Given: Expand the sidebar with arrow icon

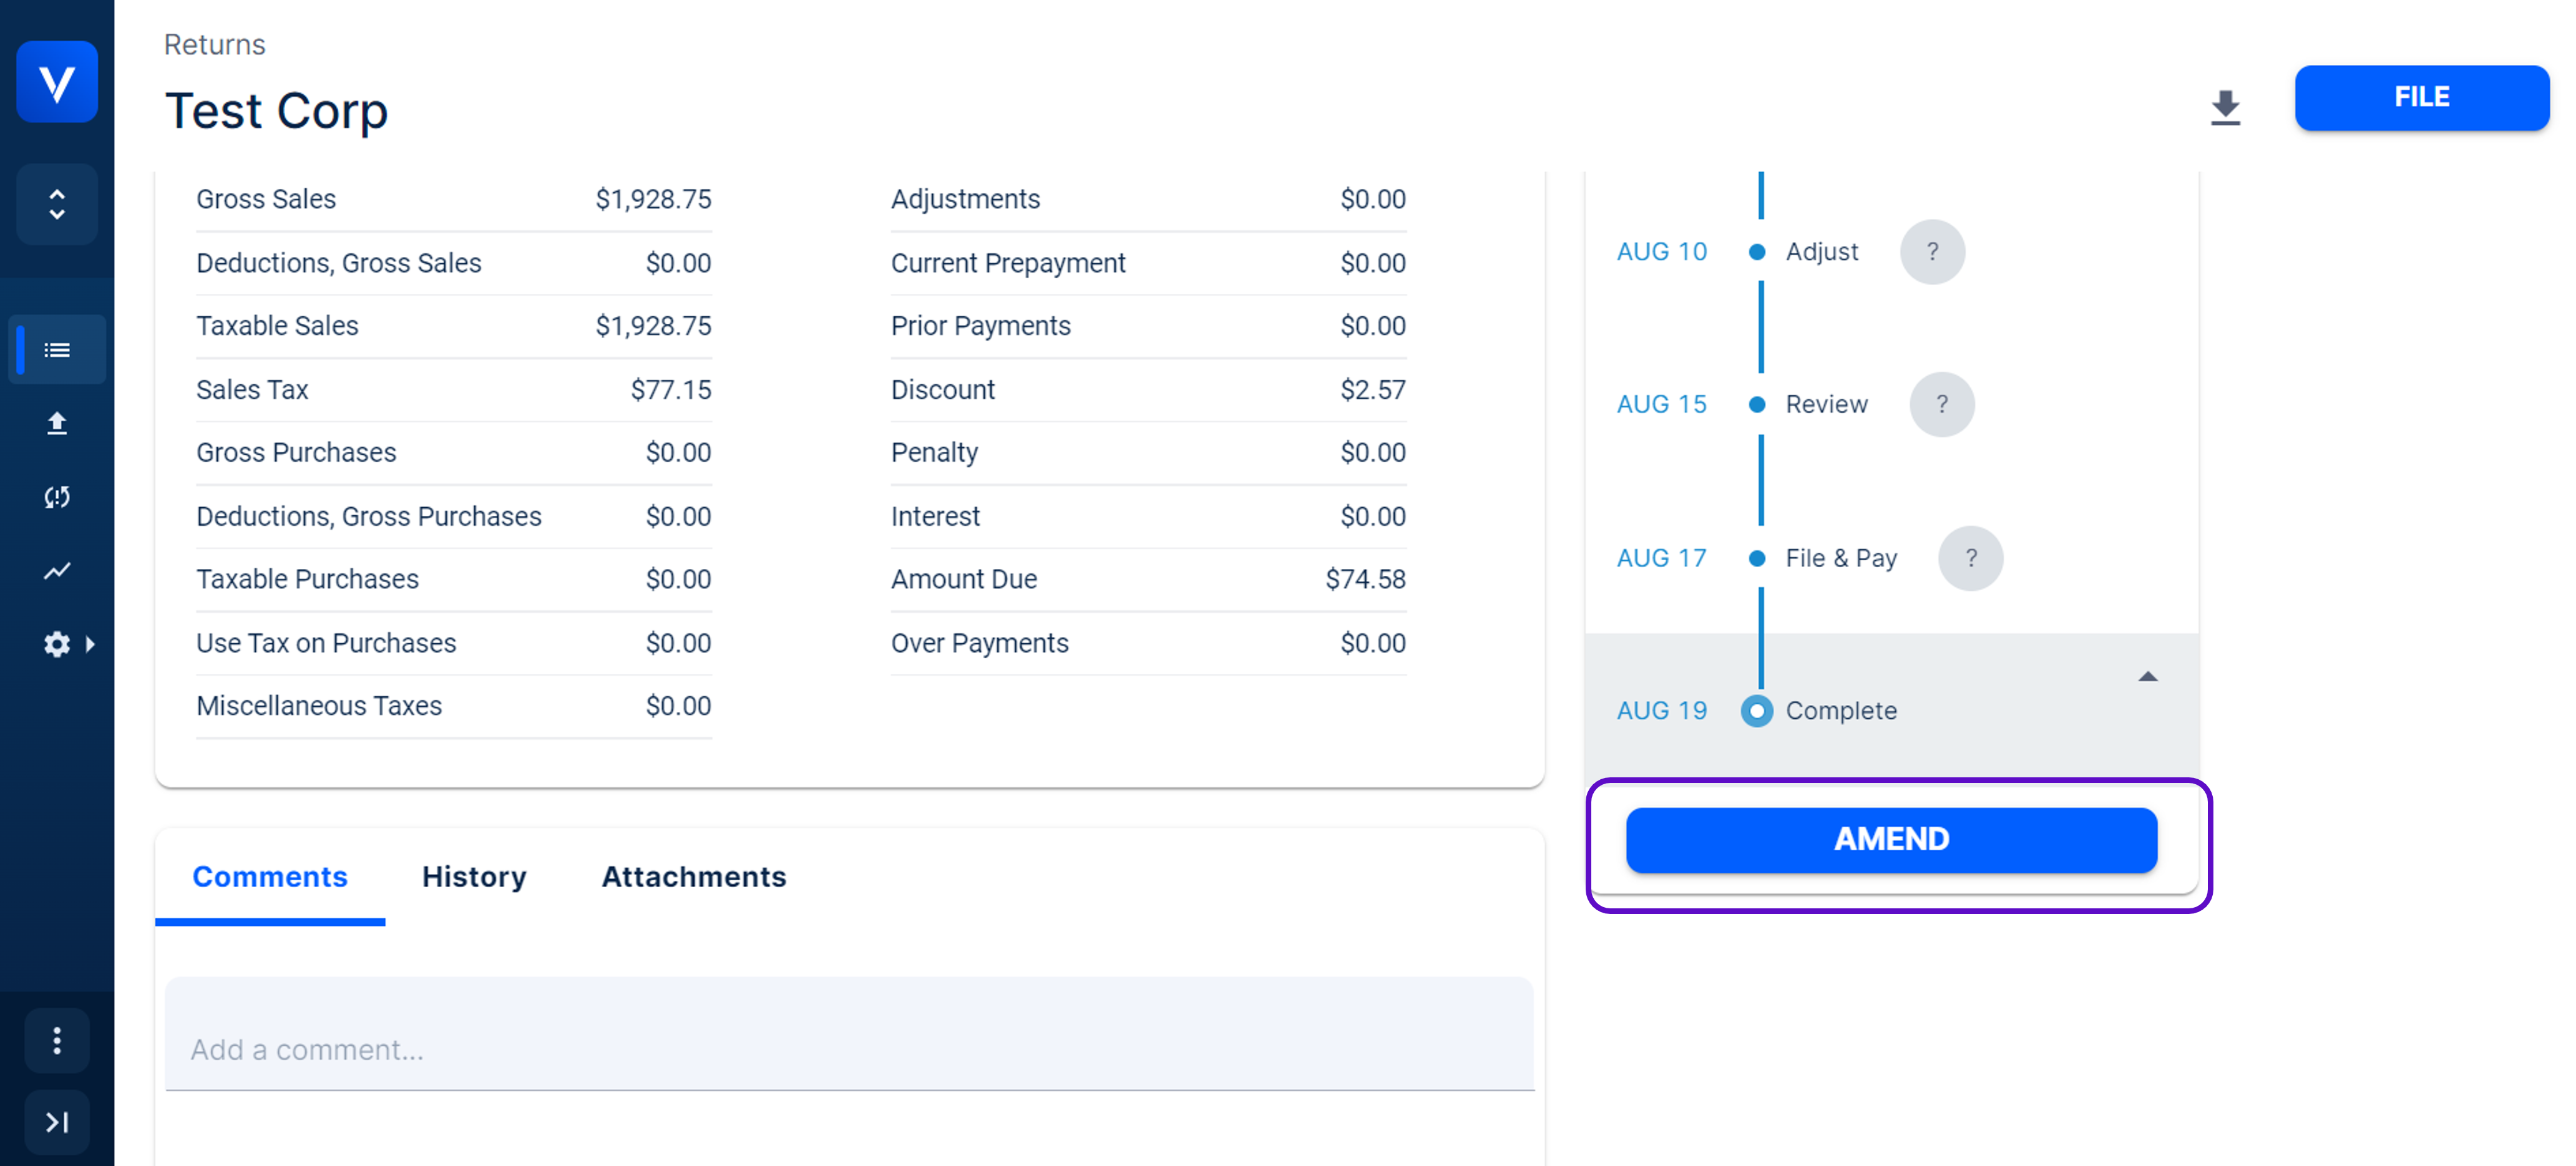Looking at the screenshot, I should 57,1122.
